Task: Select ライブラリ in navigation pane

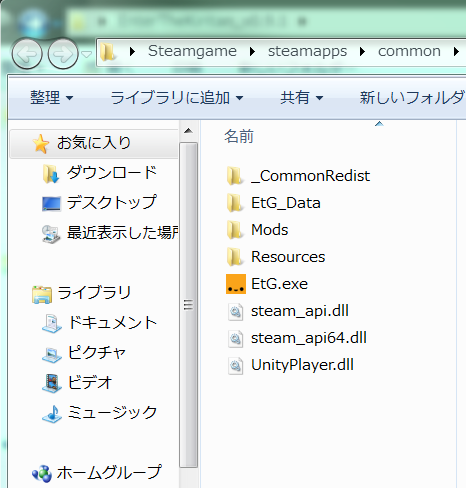Action: pyautogui.click(x=94, y=293)
